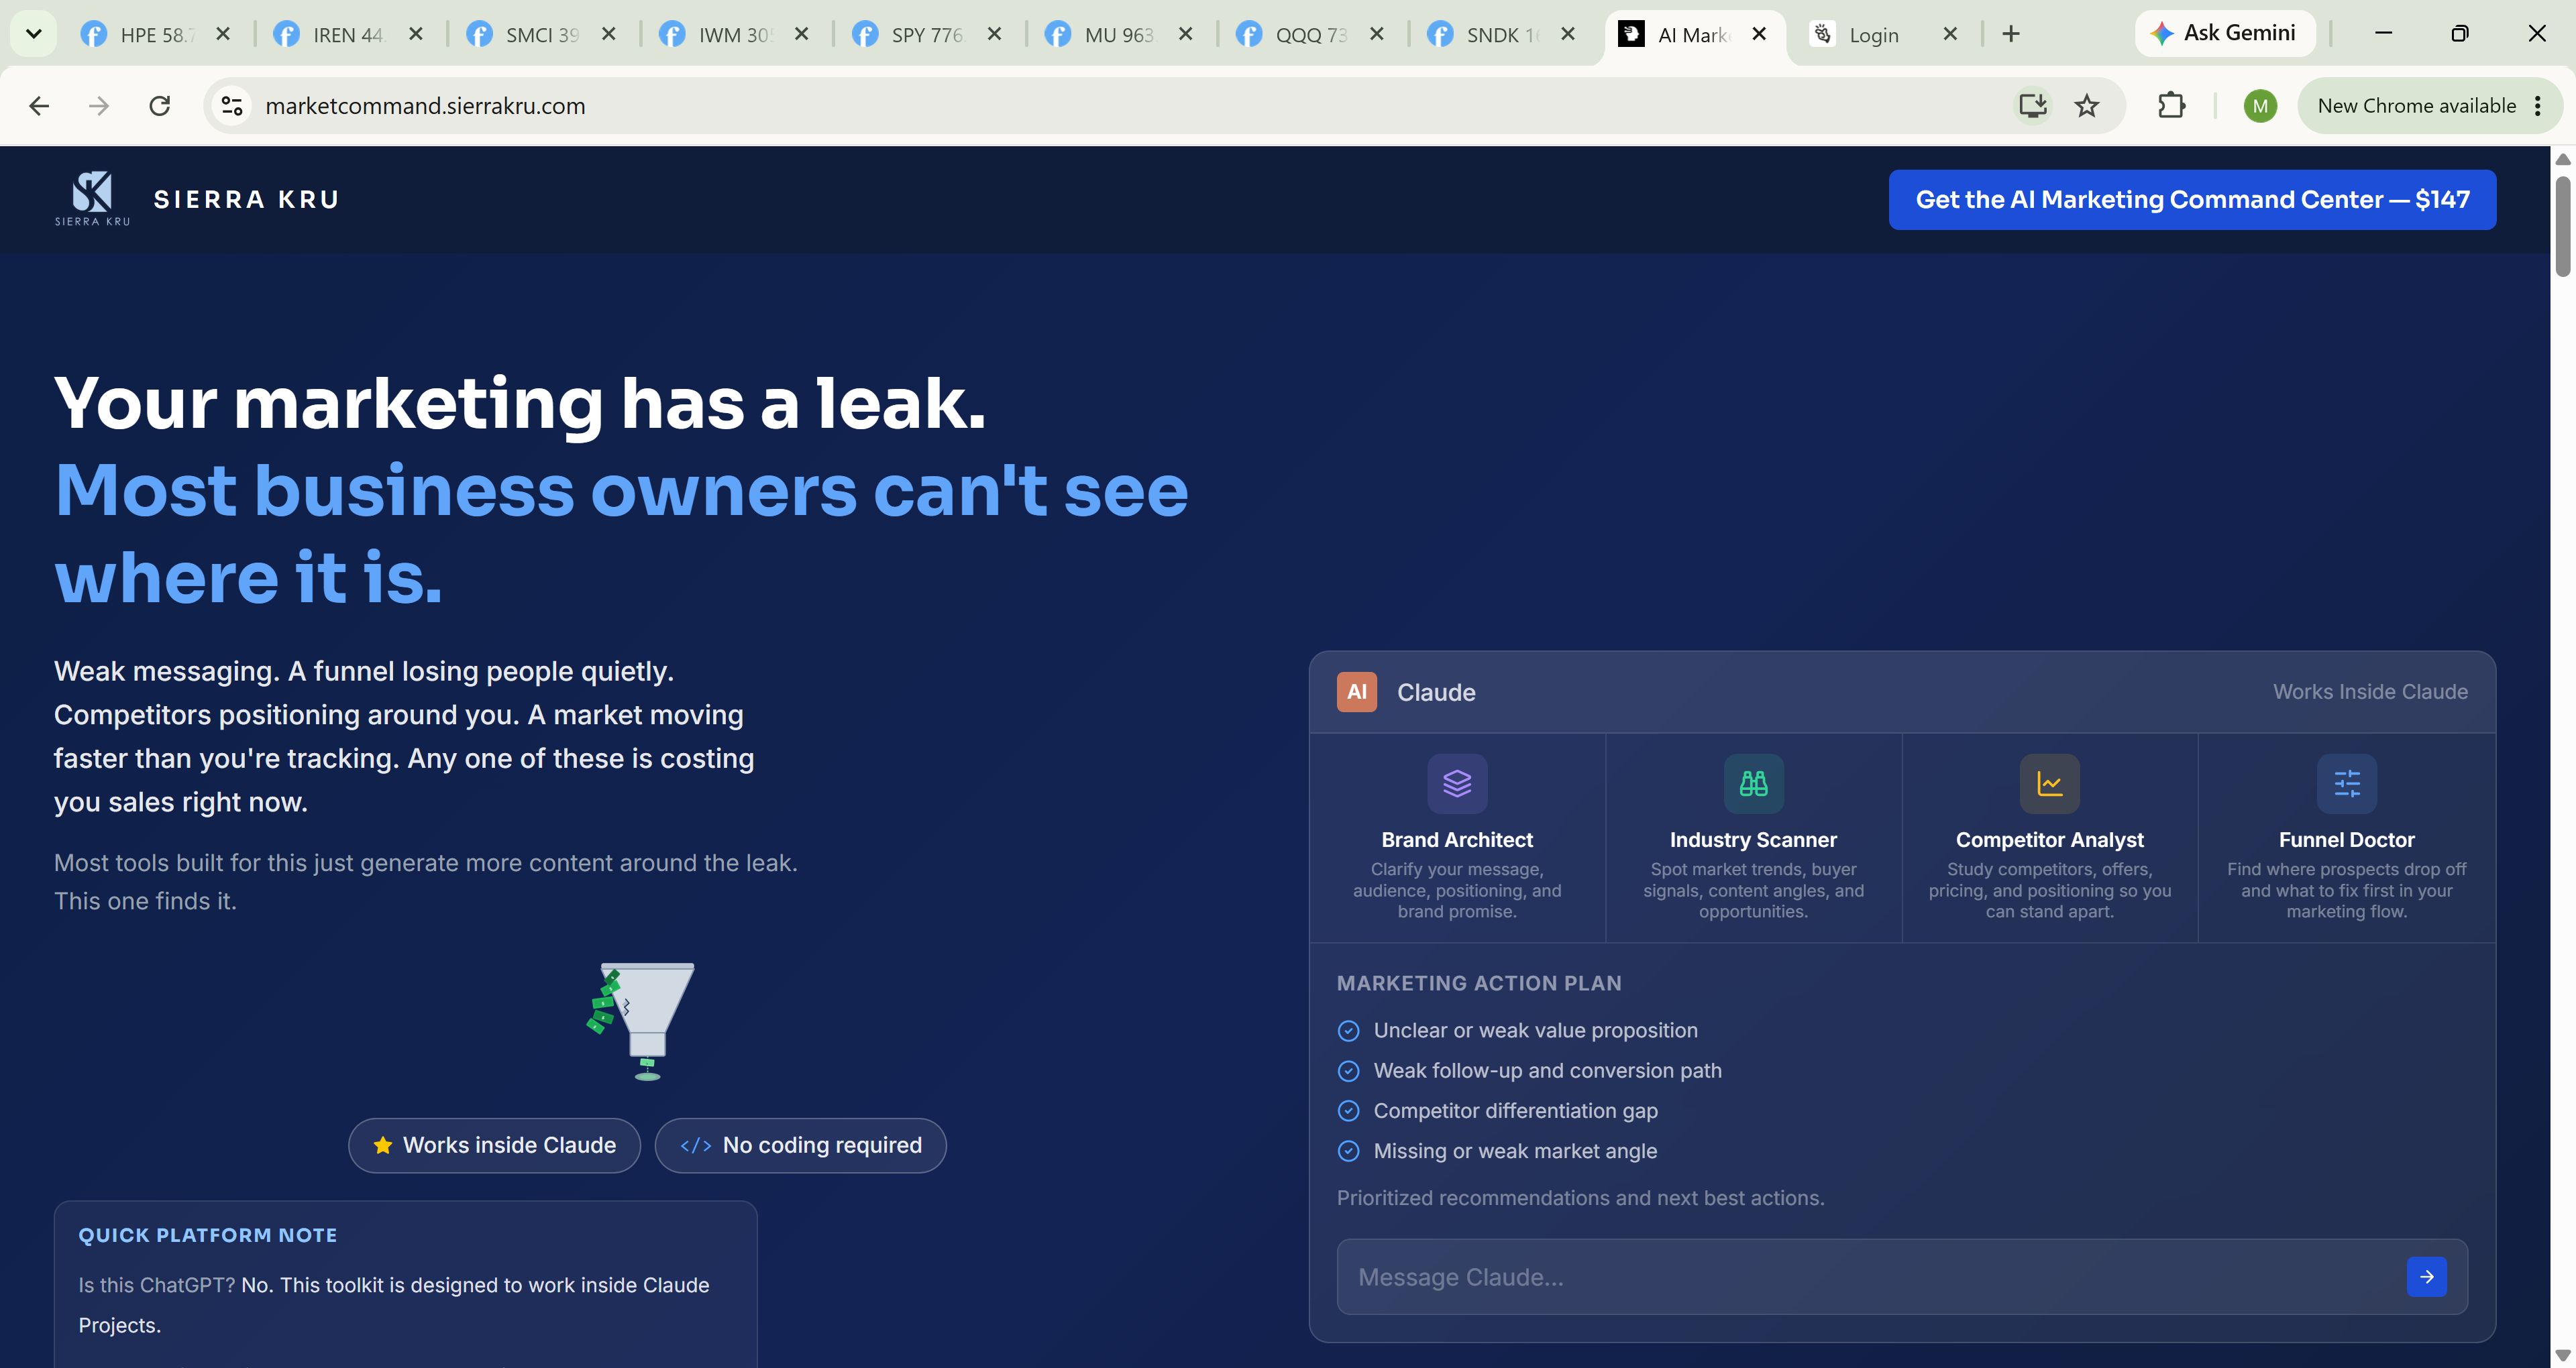Close the SPY tab
2576x1368 pixels.
pos(994,34)
